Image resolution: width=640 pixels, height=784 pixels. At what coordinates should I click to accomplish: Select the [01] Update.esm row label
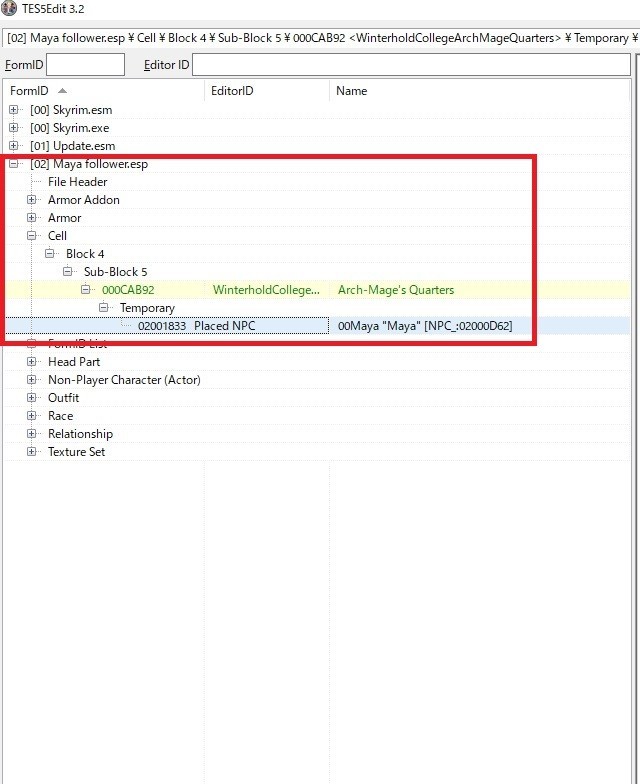(x=72, y=146)
